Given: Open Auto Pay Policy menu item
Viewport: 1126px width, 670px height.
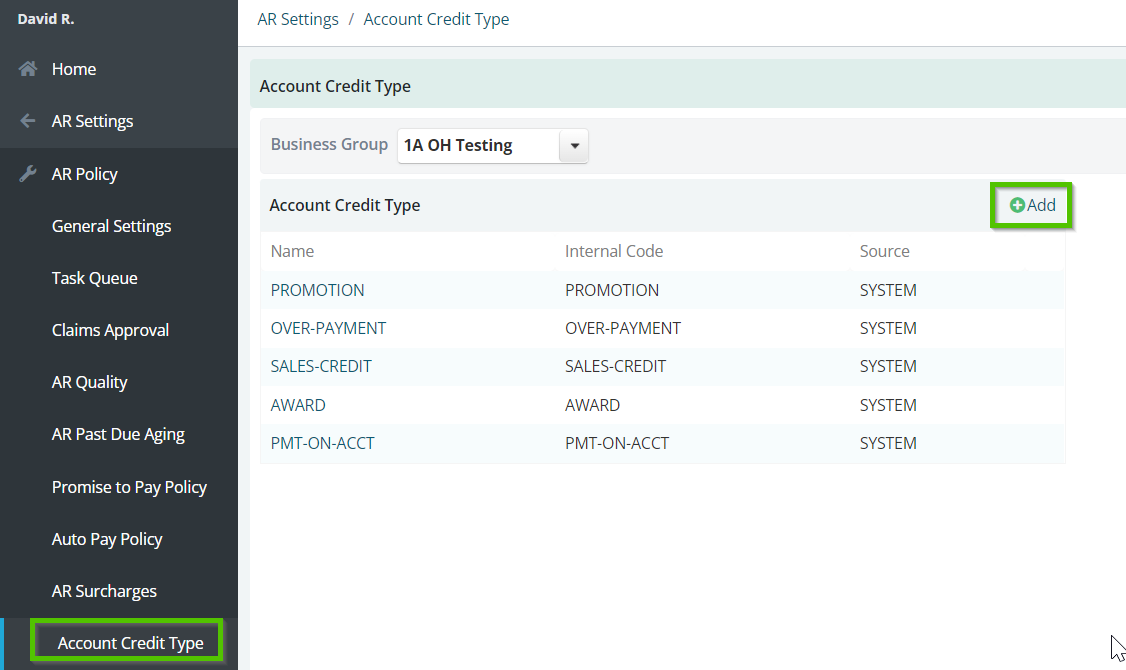Looking at the screenshot, I should (107, 539).
